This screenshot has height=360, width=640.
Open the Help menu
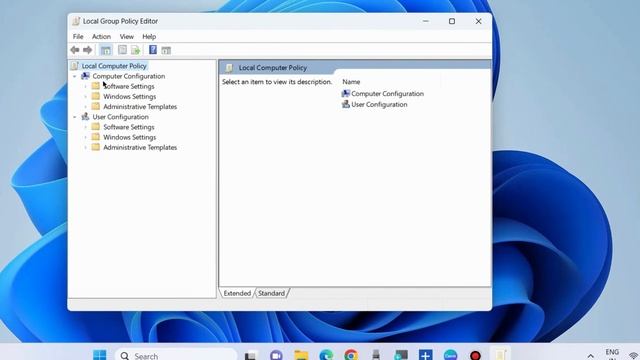pos(149,36)
